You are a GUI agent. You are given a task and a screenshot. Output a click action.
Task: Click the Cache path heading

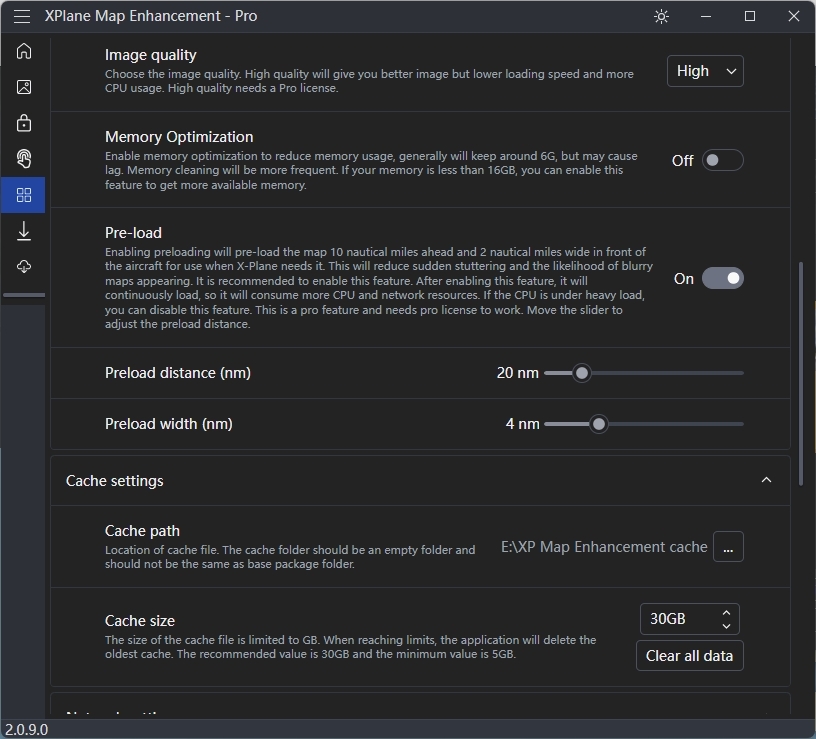(x=142, y=531)
